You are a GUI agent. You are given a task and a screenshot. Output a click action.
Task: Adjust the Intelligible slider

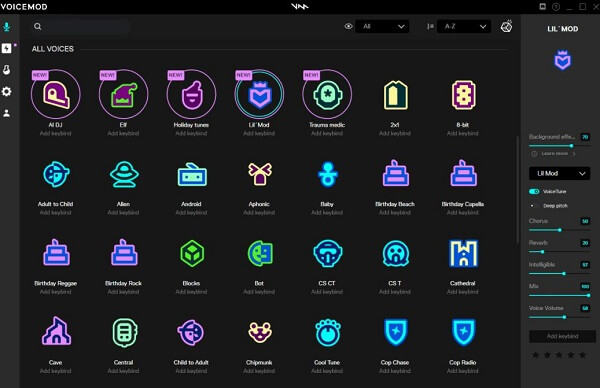pos(559,274)
